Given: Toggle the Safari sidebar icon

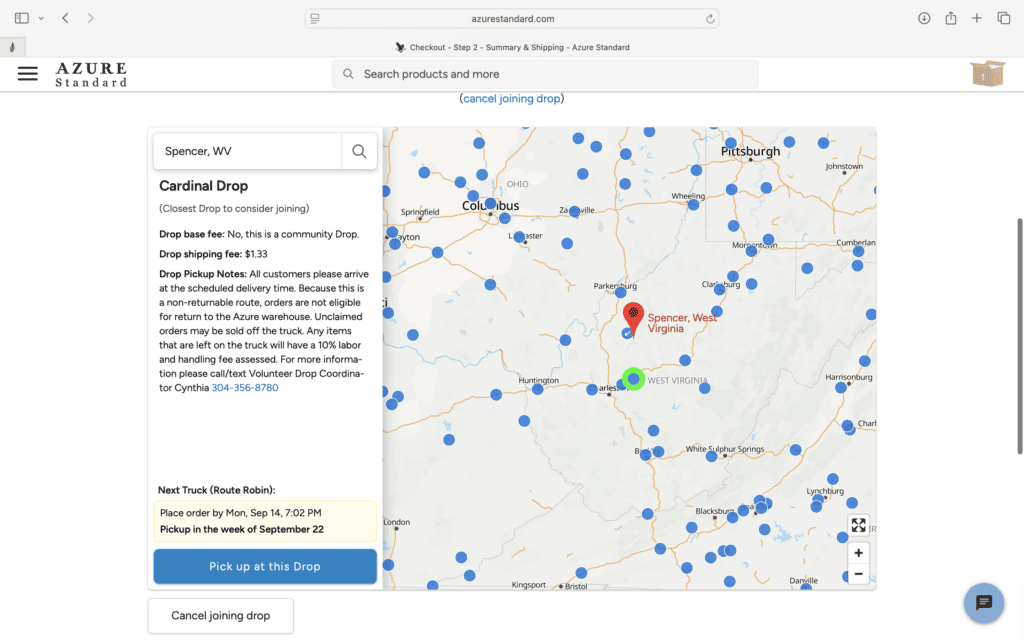Looking at the screenshot, I should pyautogui.click(x=22, y=18).
